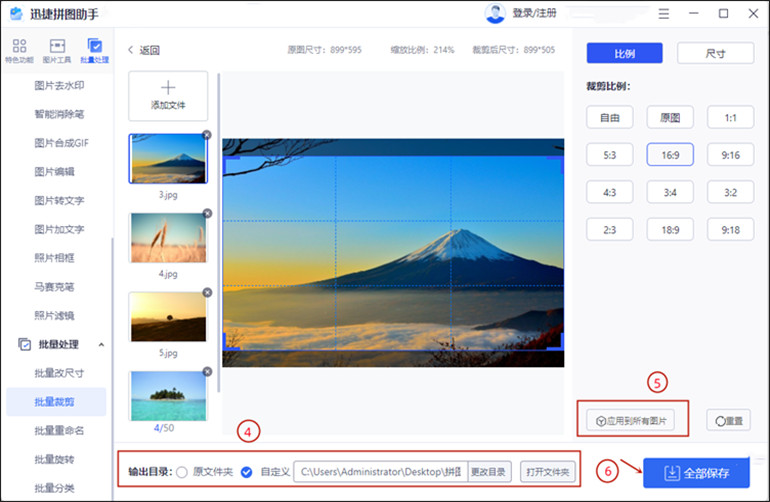The width and height of the screenshot is (770, 502).
Task: Go back with the 返回 arrow
Action: coord(144,50)
